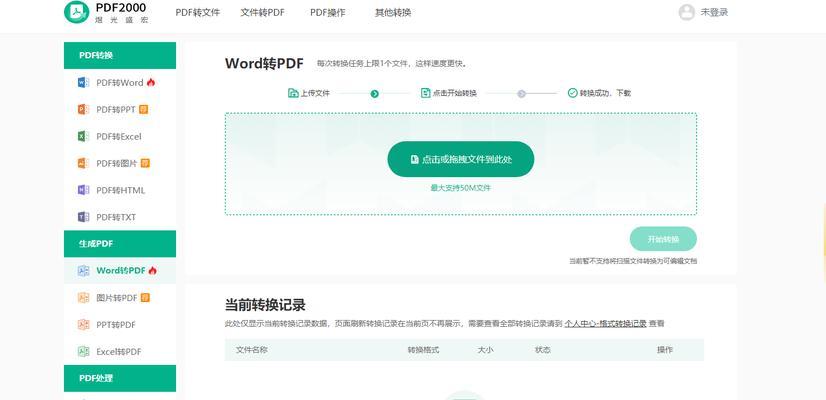This screenshot has height=400, width=826.
Task: Click the 操作 column header
Action: tap(665, 349)
